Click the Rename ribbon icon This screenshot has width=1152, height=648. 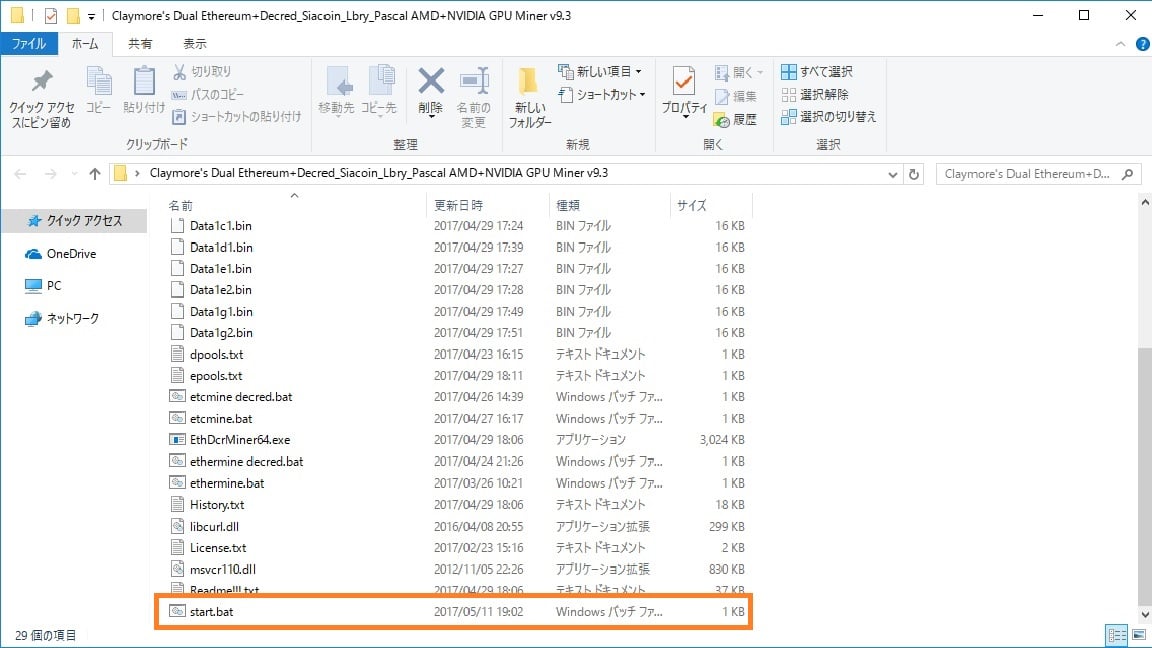474,98
